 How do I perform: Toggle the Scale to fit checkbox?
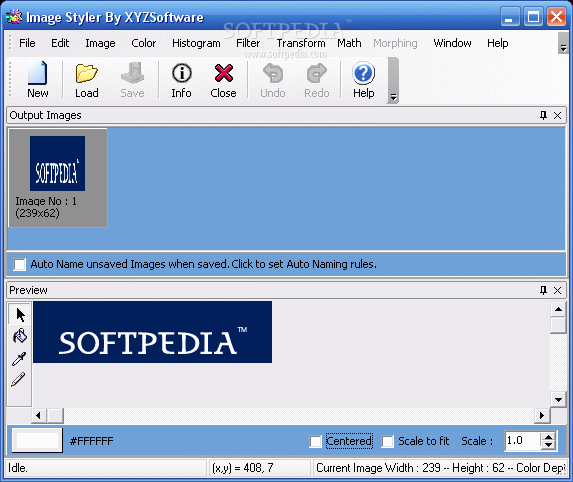(x=387, y=441)
